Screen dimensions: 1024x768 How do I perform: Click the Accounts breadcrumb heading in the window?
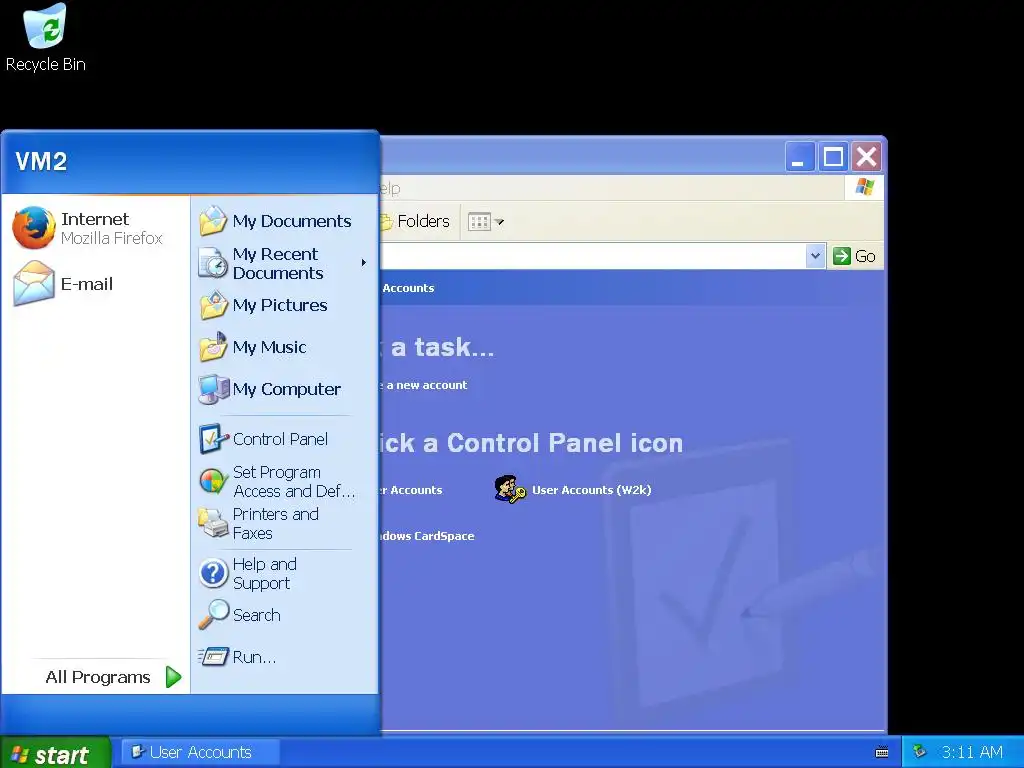point(408,288)
